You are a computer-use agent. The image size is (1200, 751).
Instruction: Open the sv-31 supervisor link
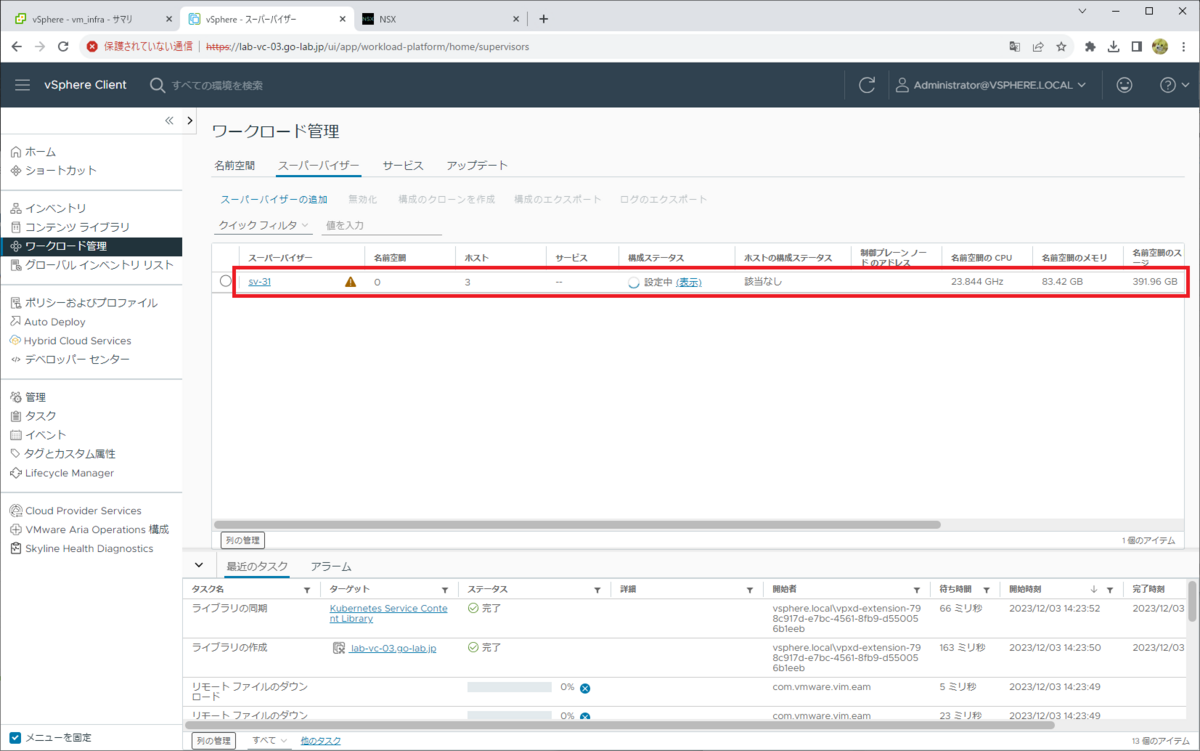pyautogui.click(x=259, y=282)
